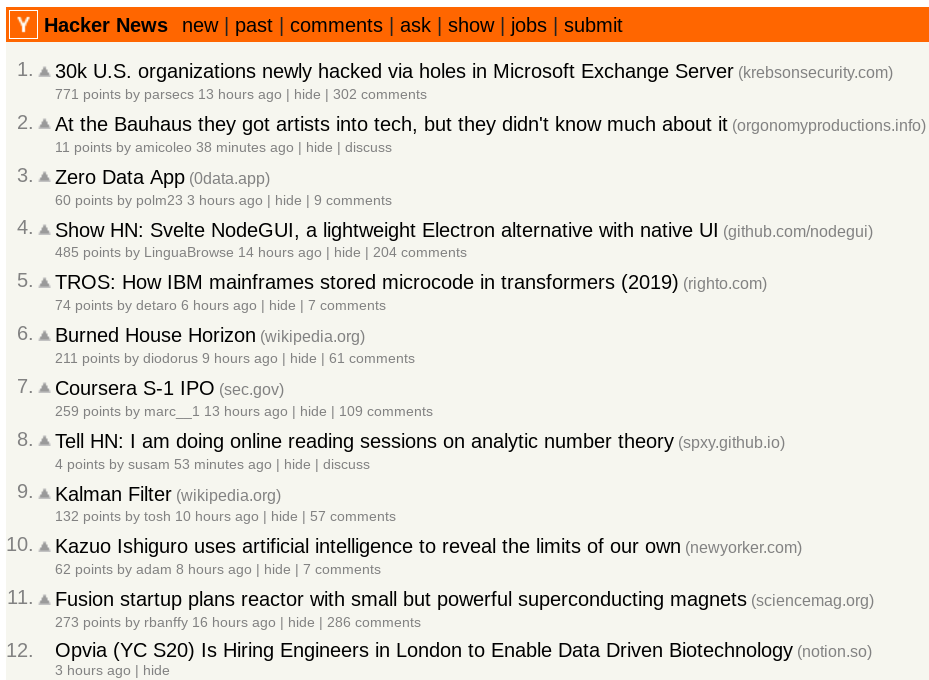Open the Opvia hiring engineers job post
Image resolution: width=929 pixels, height=680 pixels.
(423, 650)
